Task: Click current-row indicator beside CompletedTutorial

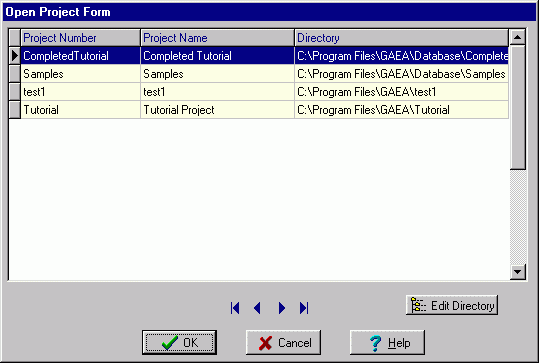Action: [x=14, y=56]
